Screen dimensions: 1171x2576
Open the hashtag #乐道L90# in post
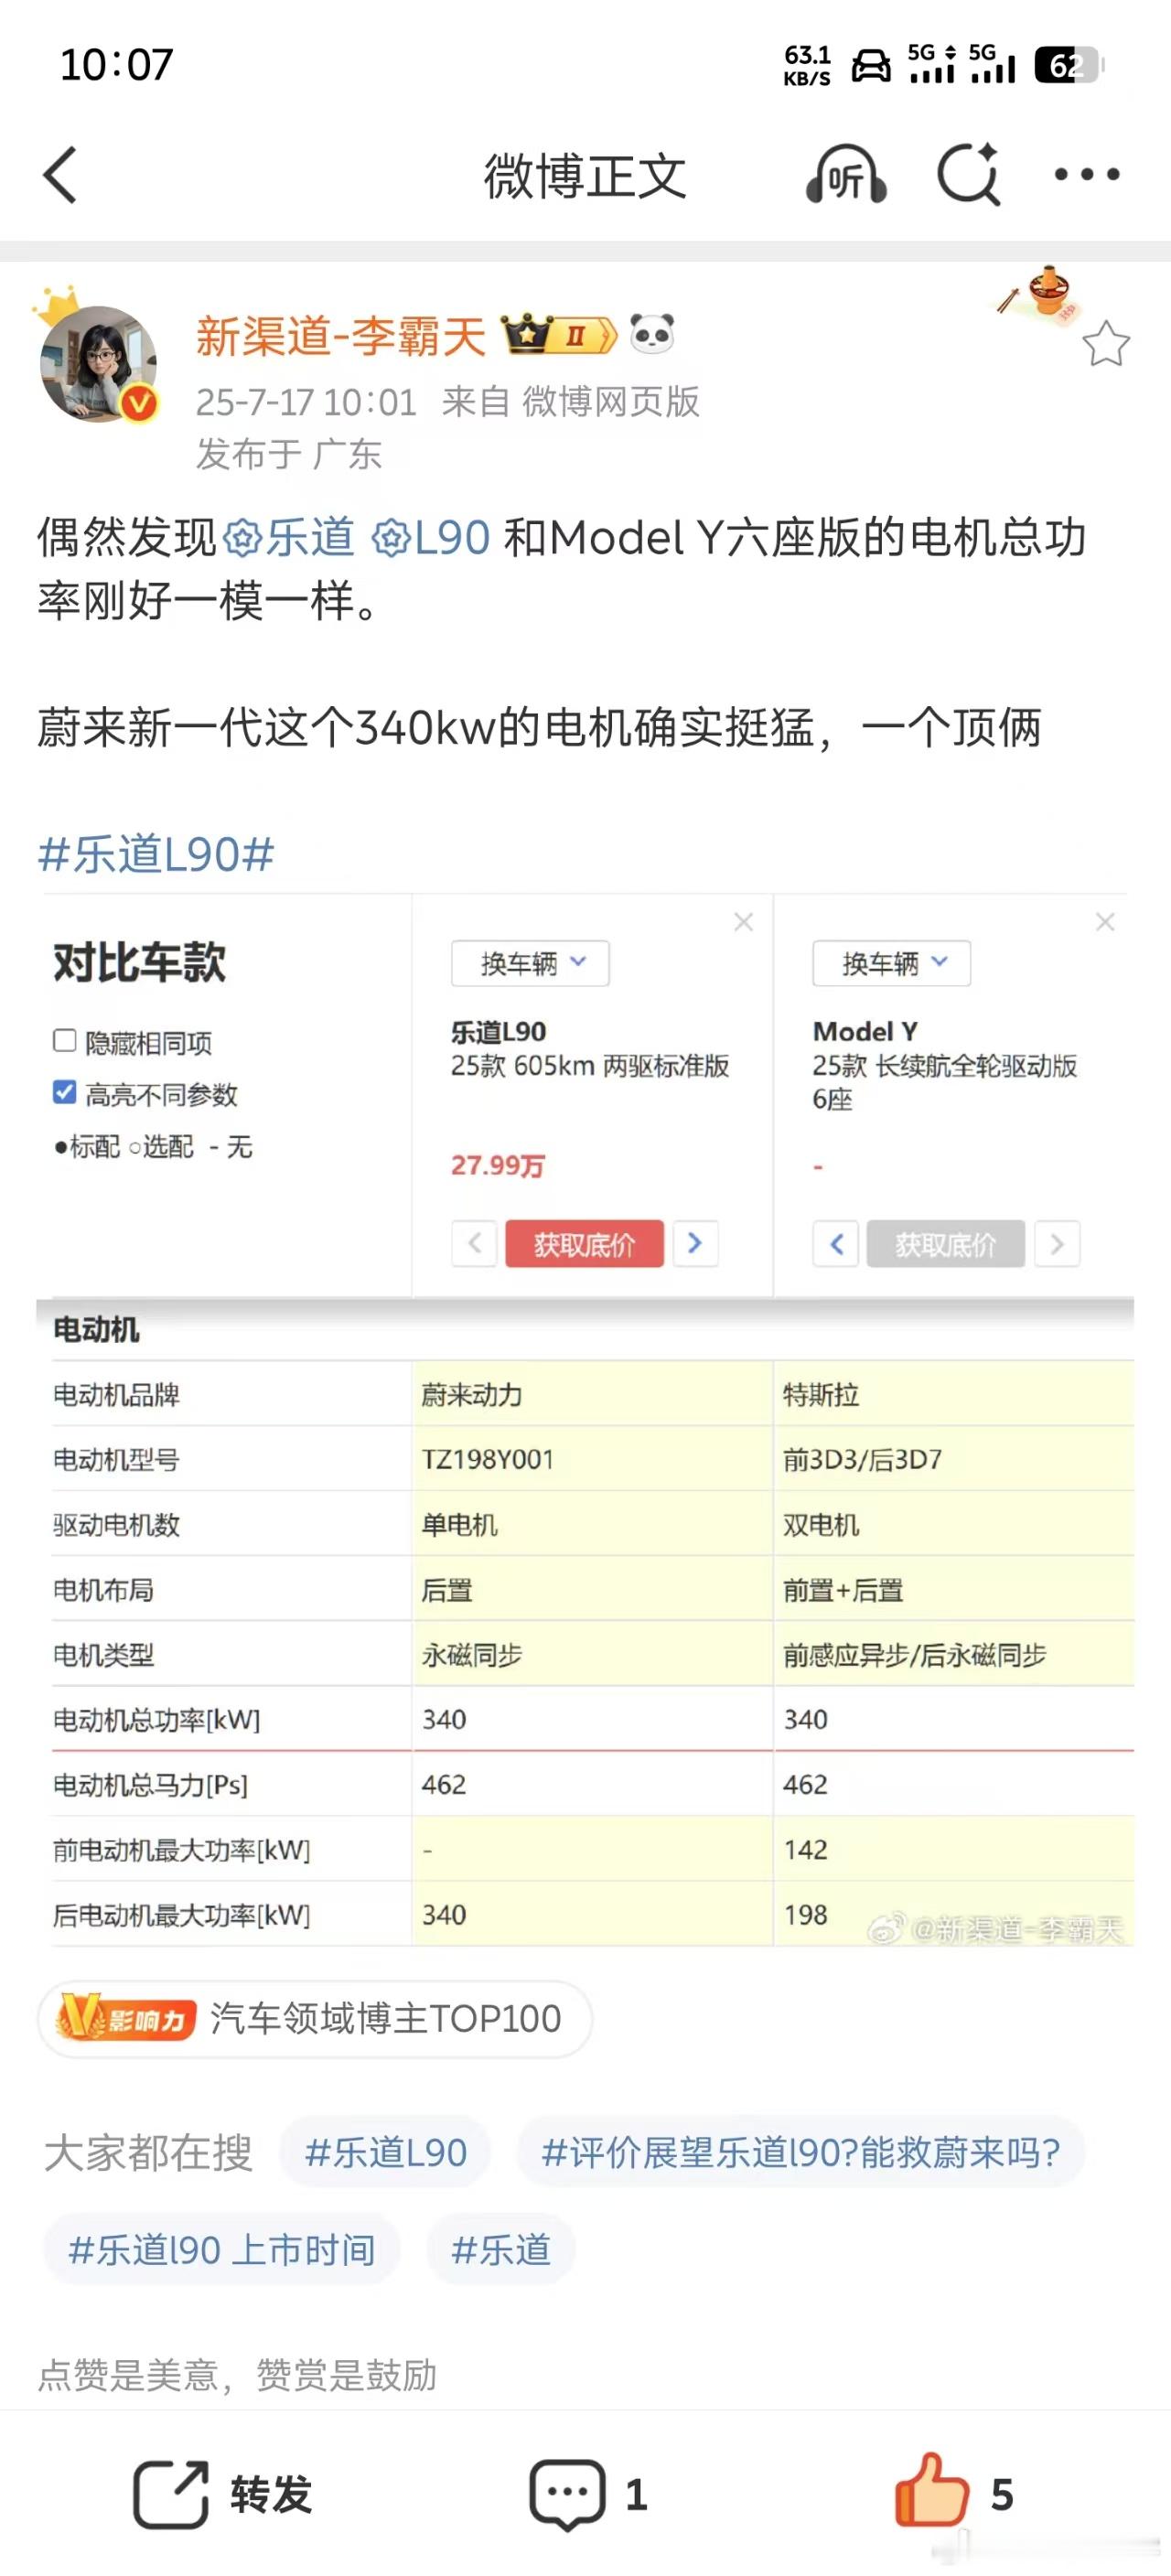point(156,855)
